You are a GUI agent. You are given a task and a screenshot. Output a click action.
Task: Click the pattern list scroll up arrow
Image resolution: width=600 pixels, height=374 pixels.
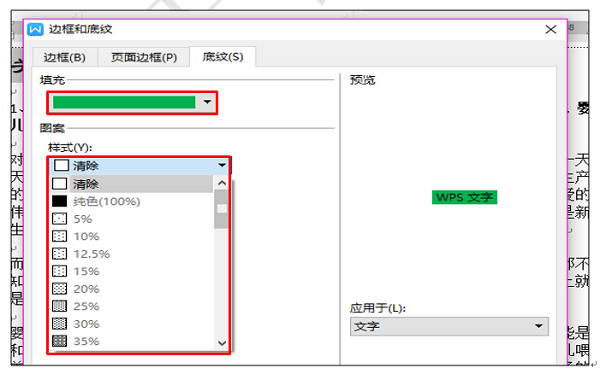point(222,183)
